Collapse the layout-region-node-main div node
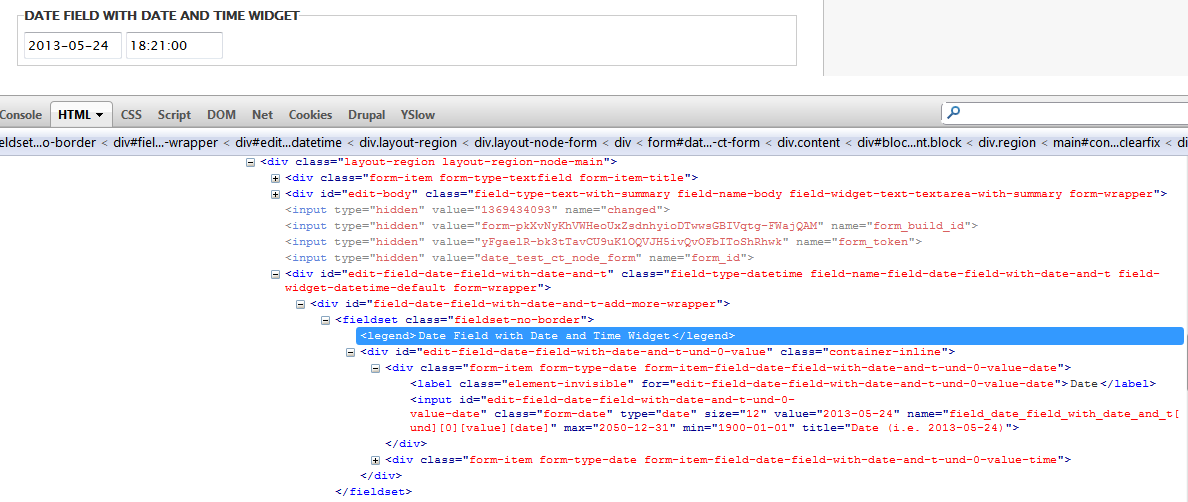The width and height of the screenshot is (1188, 502). [250, 162]
